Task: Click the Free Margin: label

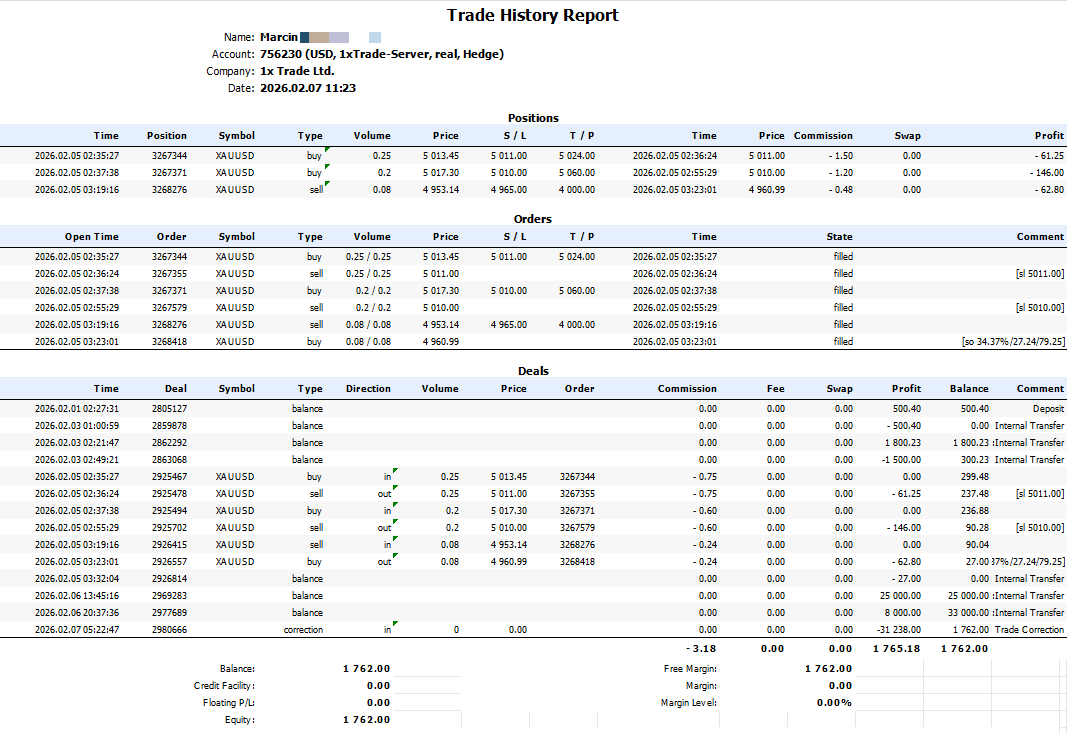Action: [x=690, y=669]
